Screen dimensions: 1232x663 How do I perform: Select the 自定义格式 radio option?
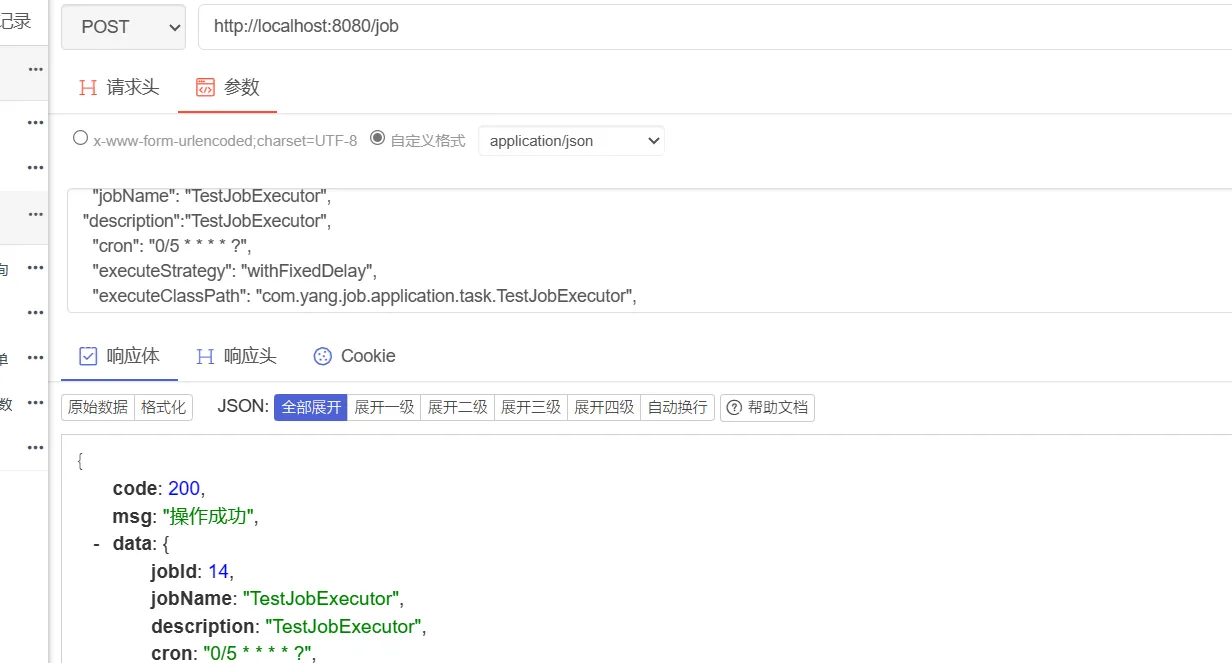pos(378,139)
